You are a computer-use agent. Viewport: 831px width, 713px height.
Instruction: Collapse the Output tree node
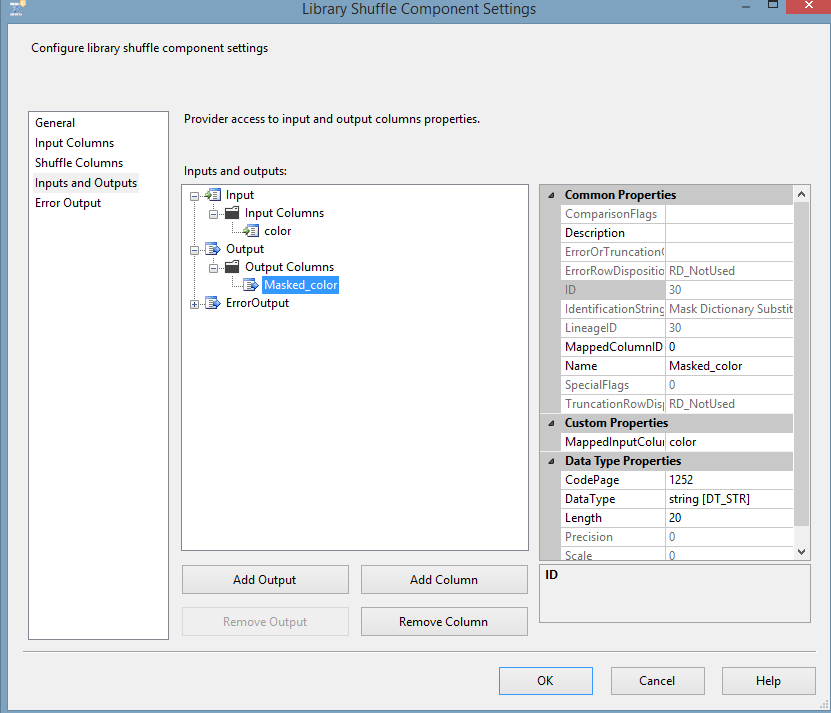coord(195,250)
